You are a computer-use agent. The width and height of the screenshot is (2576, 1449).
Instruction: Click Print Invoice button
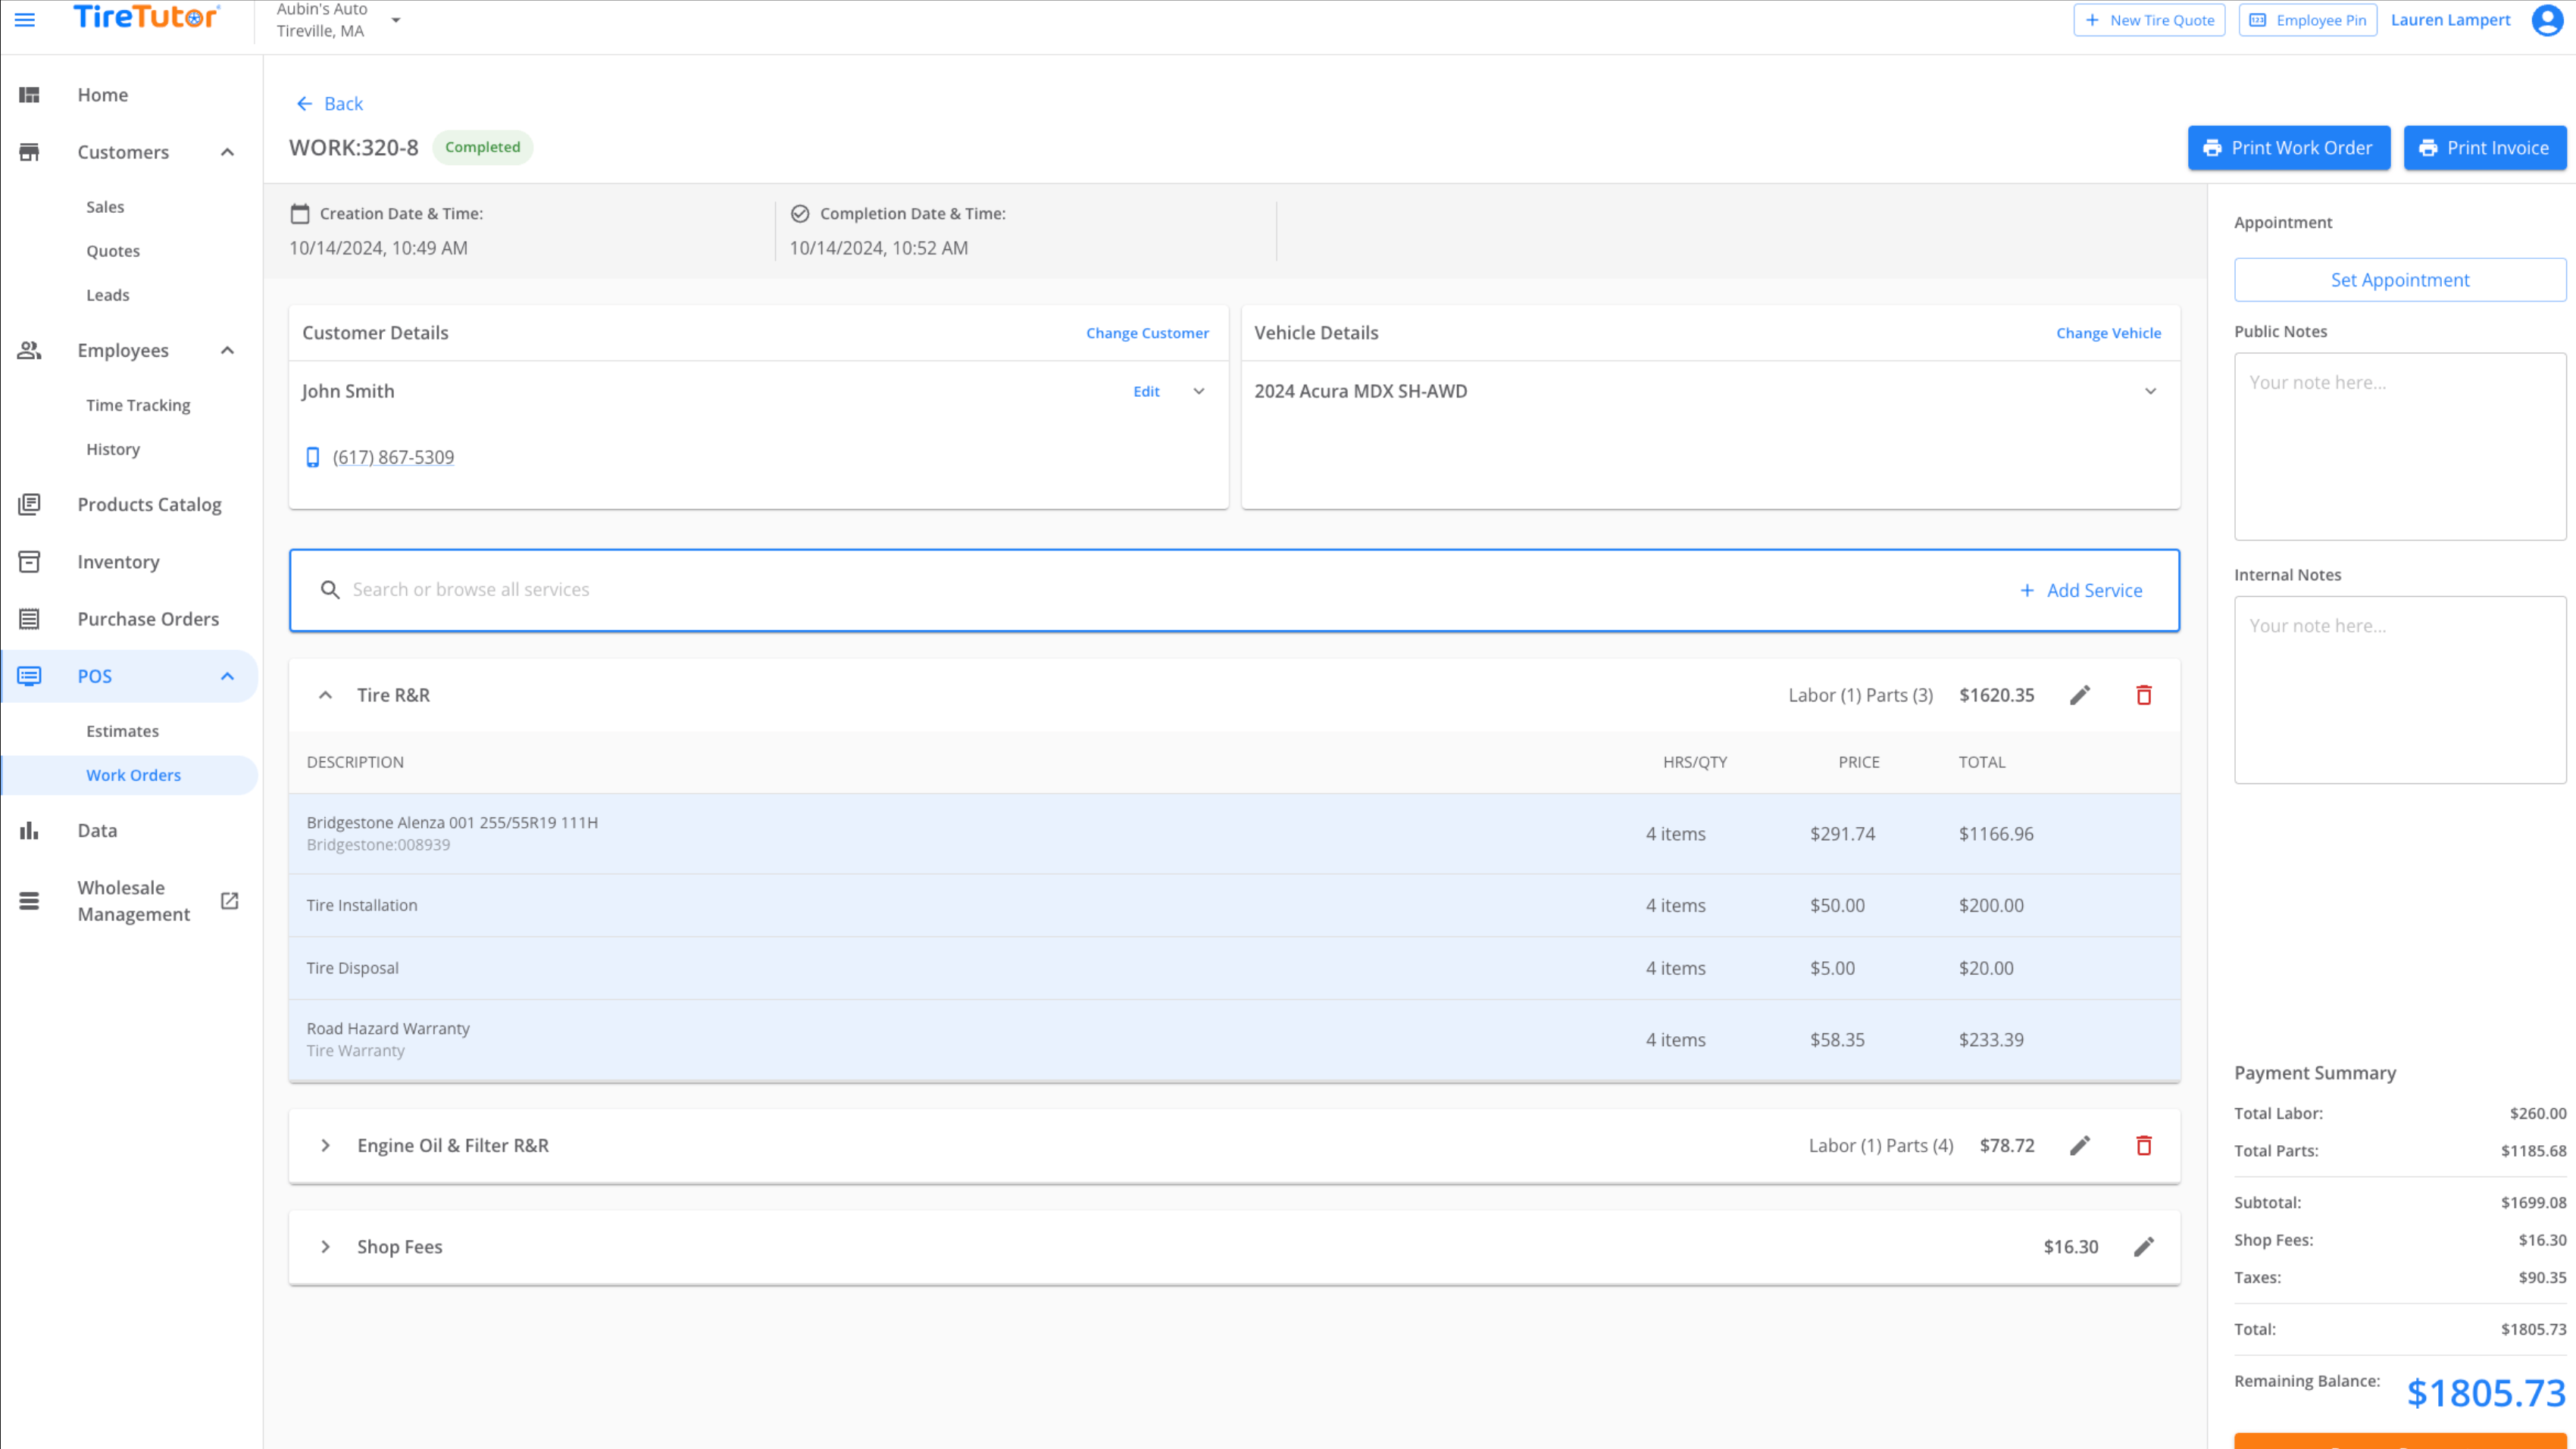(2484, 148)
